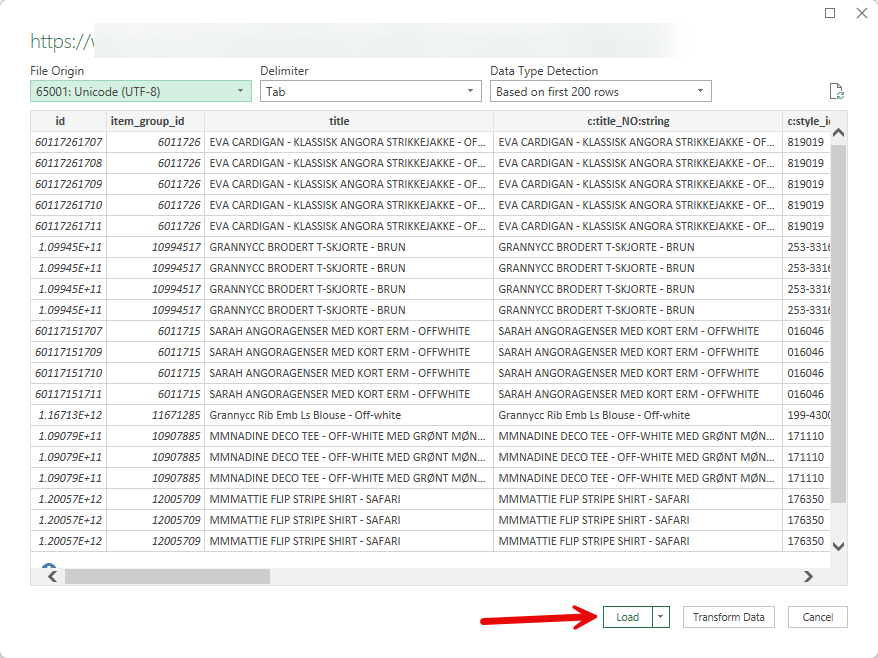Expand the Load button's dropdown arrow

point(661,617)
